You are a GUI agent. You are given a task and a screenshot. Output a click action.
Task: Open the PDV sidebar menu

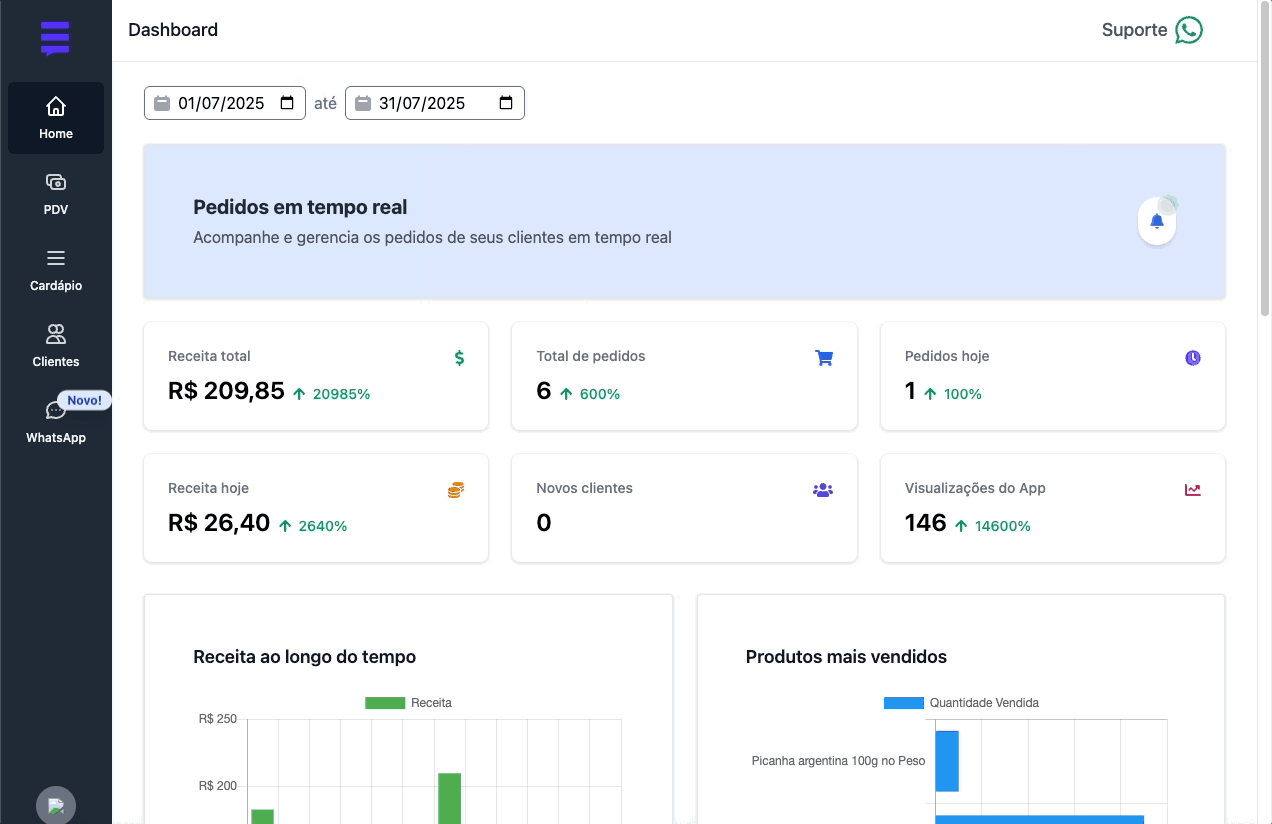point(56,194)
